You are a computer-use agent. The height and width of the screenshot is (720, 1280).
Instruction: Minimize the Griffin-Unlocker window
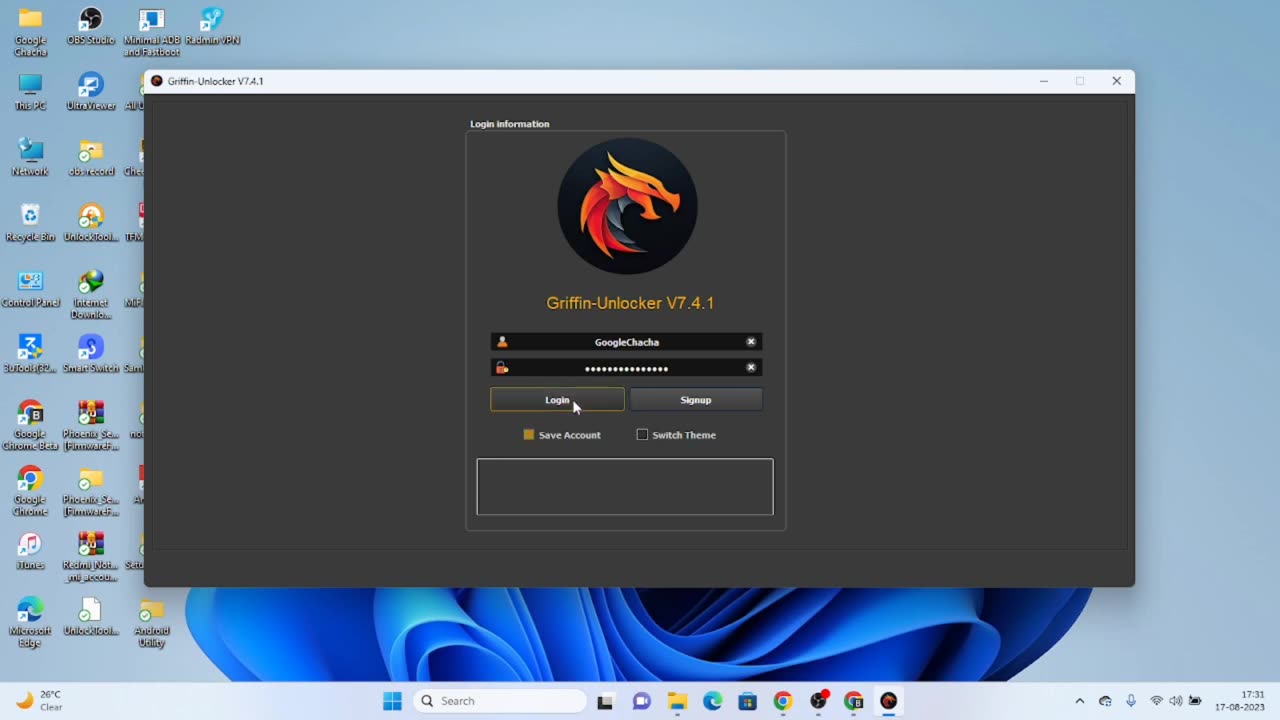click(x=1043, y=81)
